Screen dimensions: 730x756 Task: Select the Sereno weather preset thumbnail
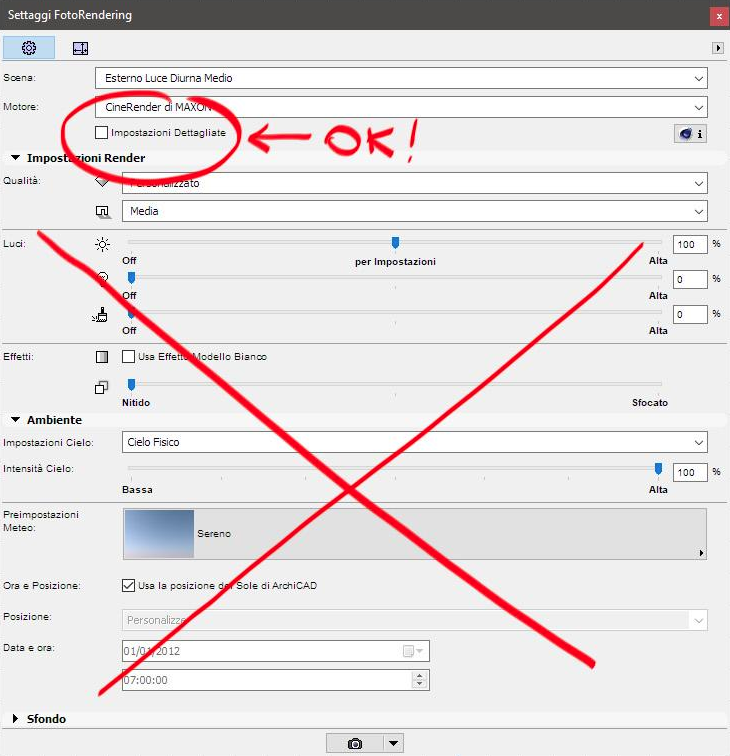tap(159, 534)
